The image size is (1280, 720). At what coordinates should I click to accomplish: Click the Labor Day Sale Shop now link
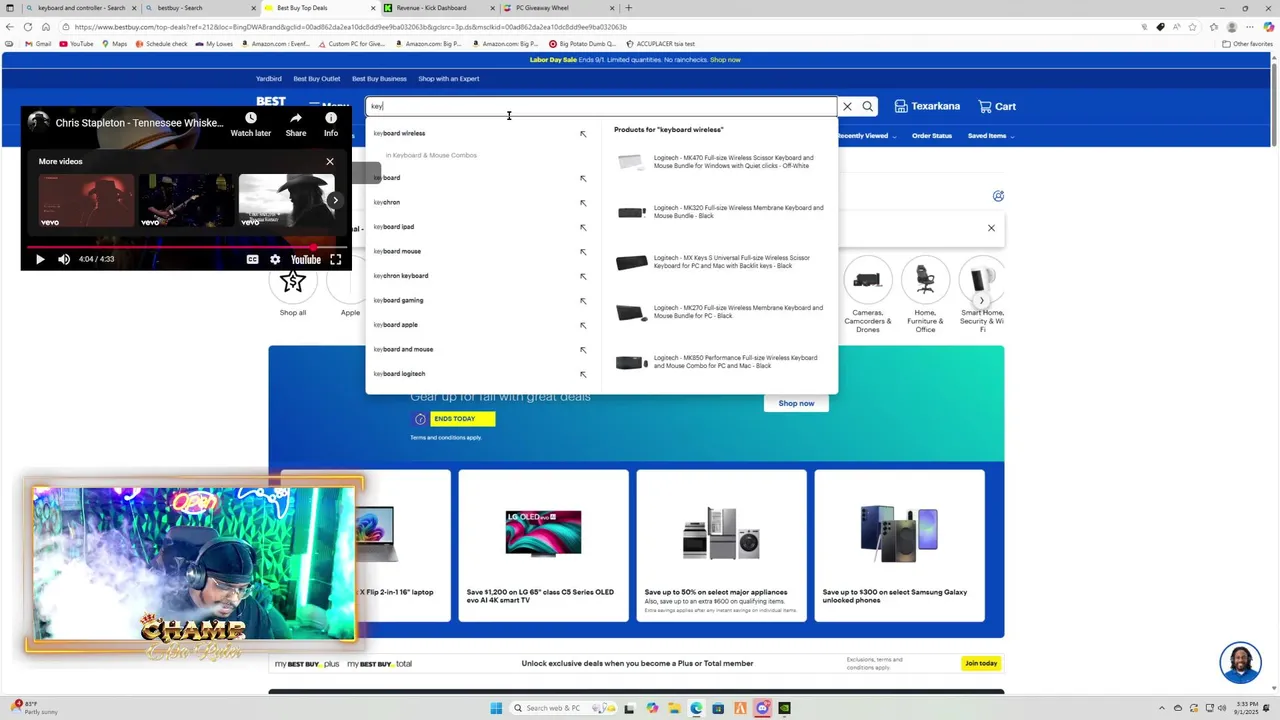[725, 60]
